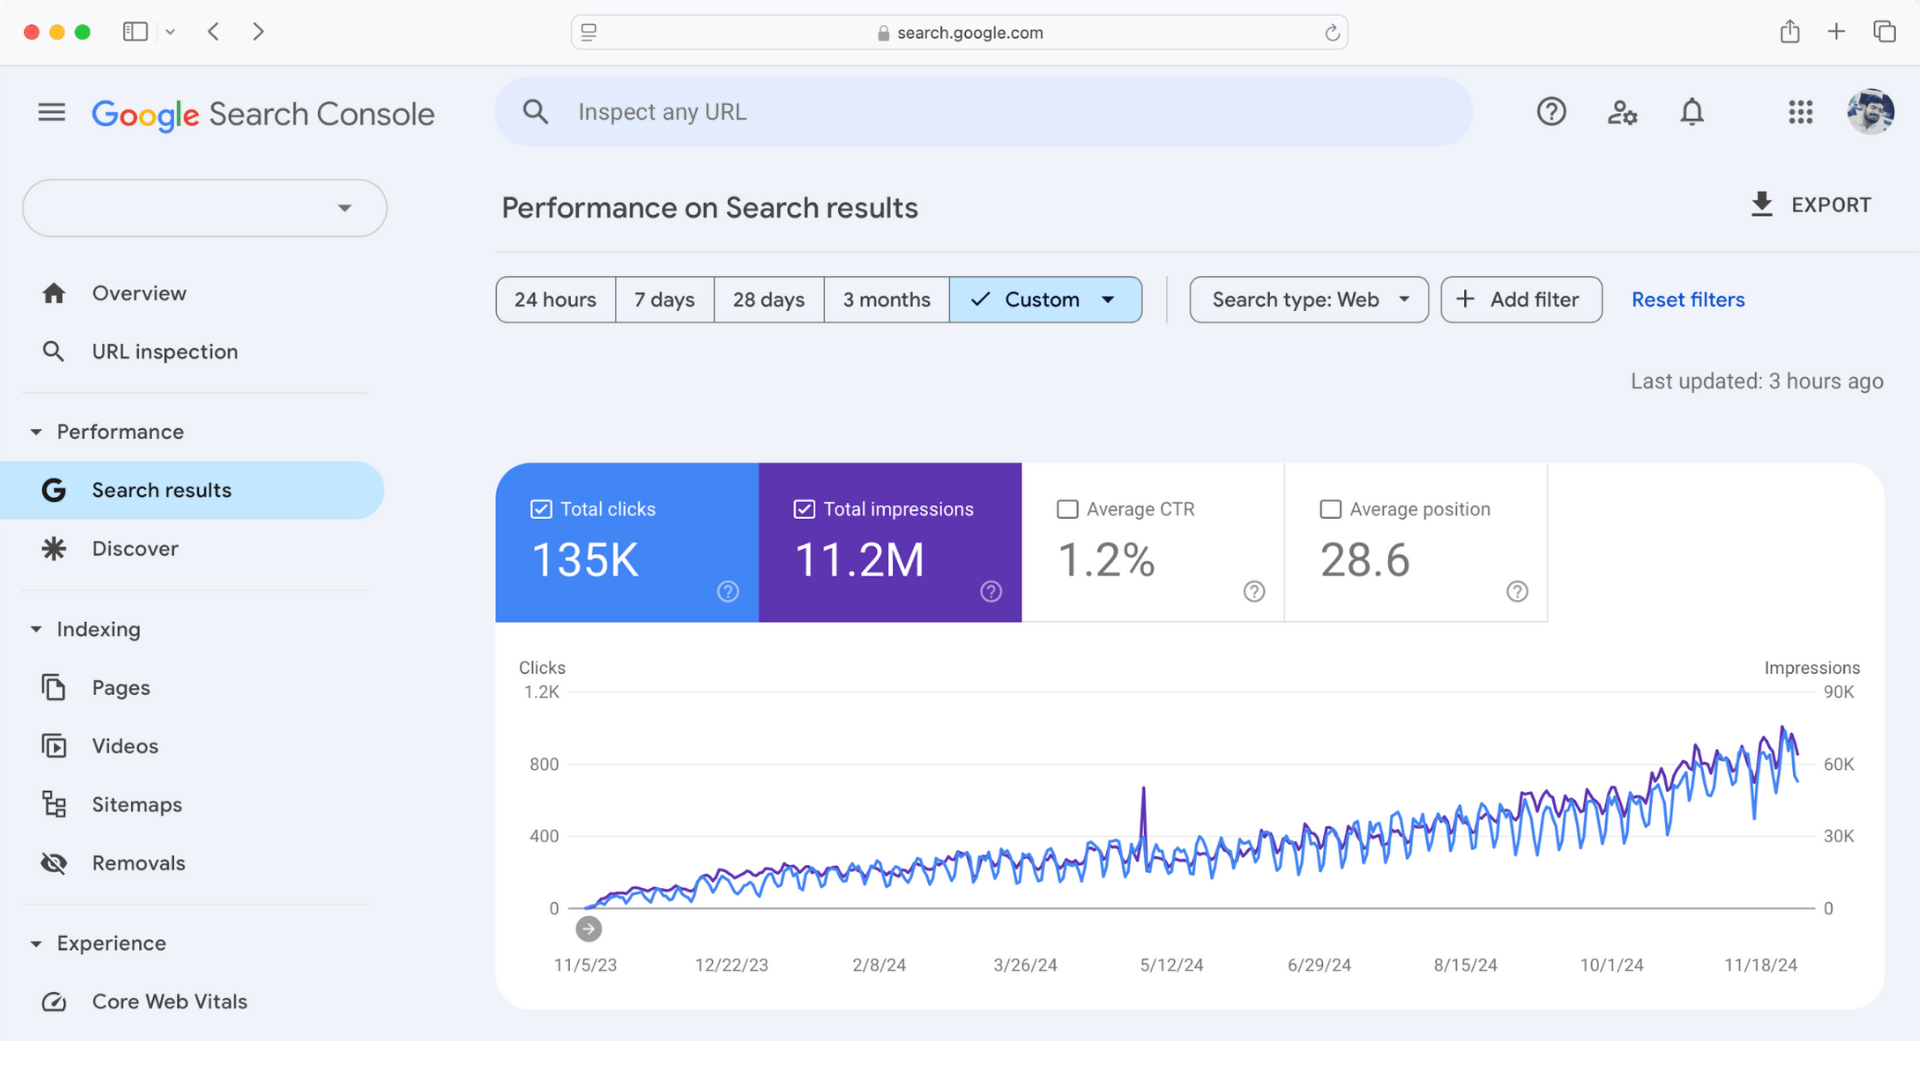Click the Reset filters link
The image size is (1920, 1080).
click(1687, 299)
